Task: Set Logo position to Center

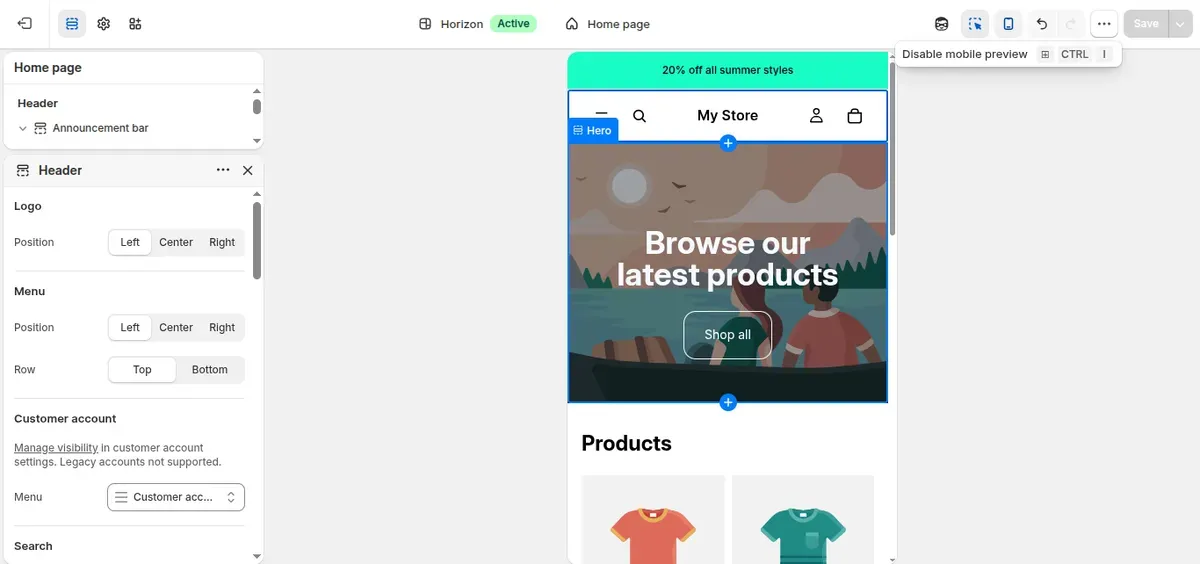Action: point(176,242)
